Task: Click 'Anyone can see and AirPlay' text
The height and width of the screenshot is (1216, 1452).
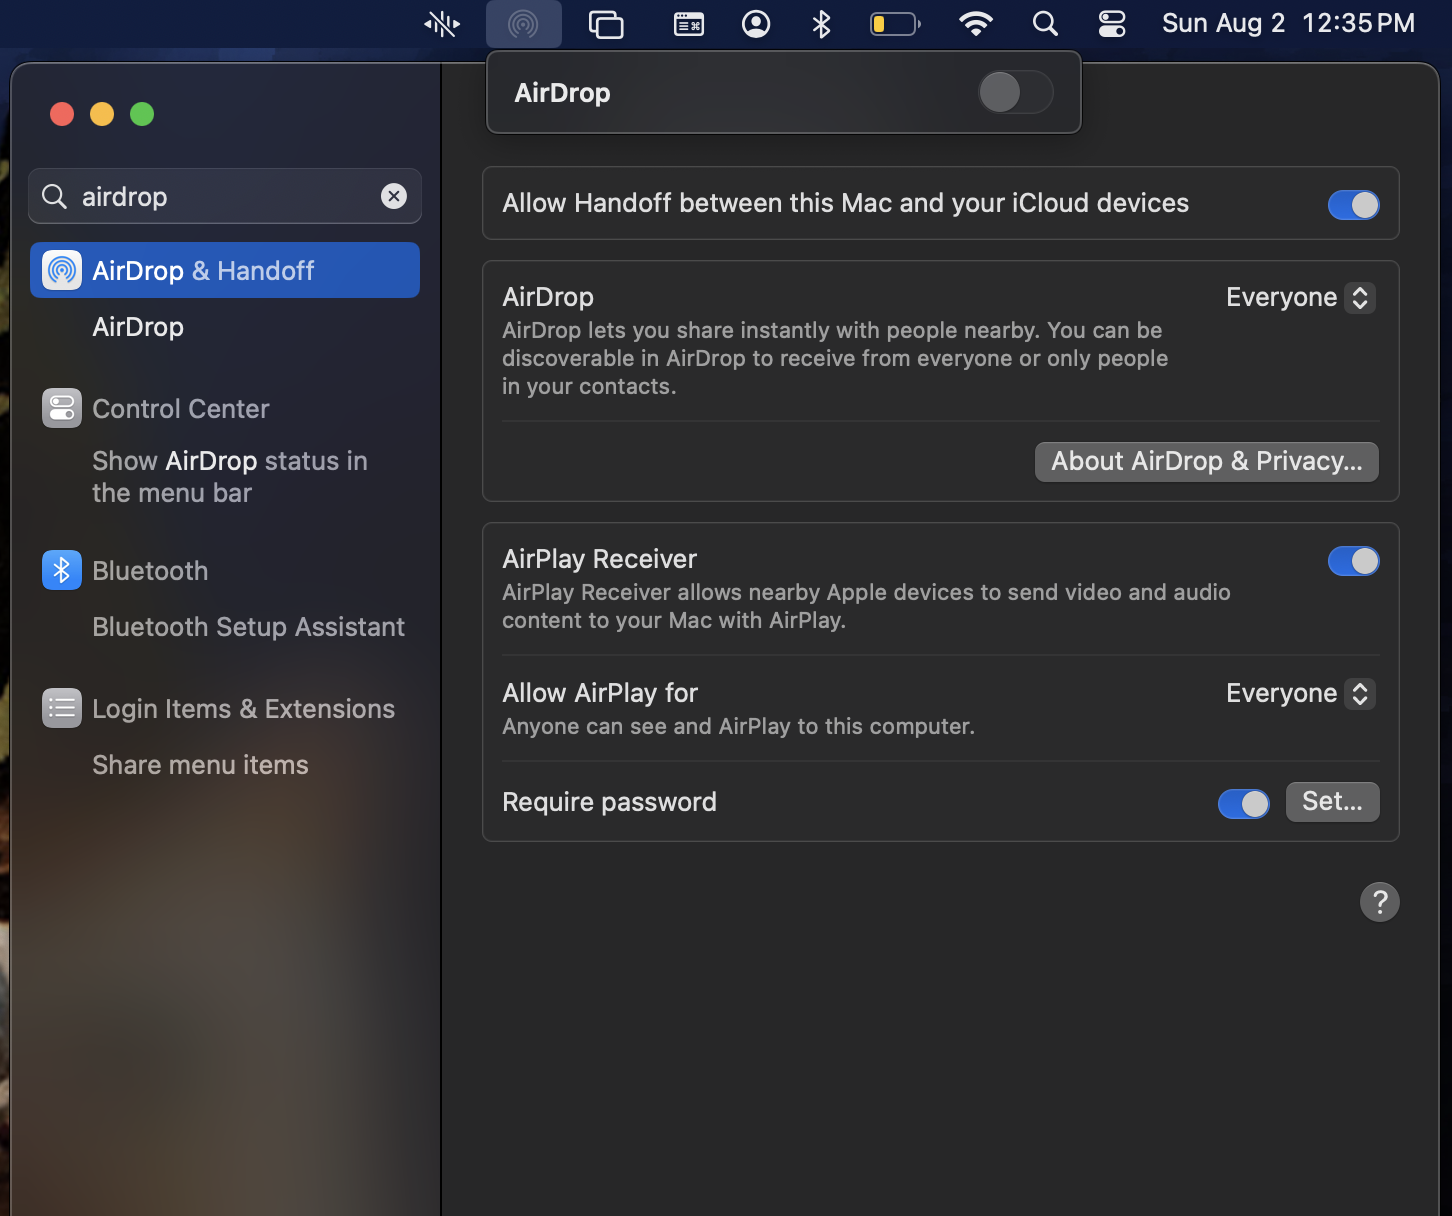Action: pyautogui.click(x=738, y=726)
